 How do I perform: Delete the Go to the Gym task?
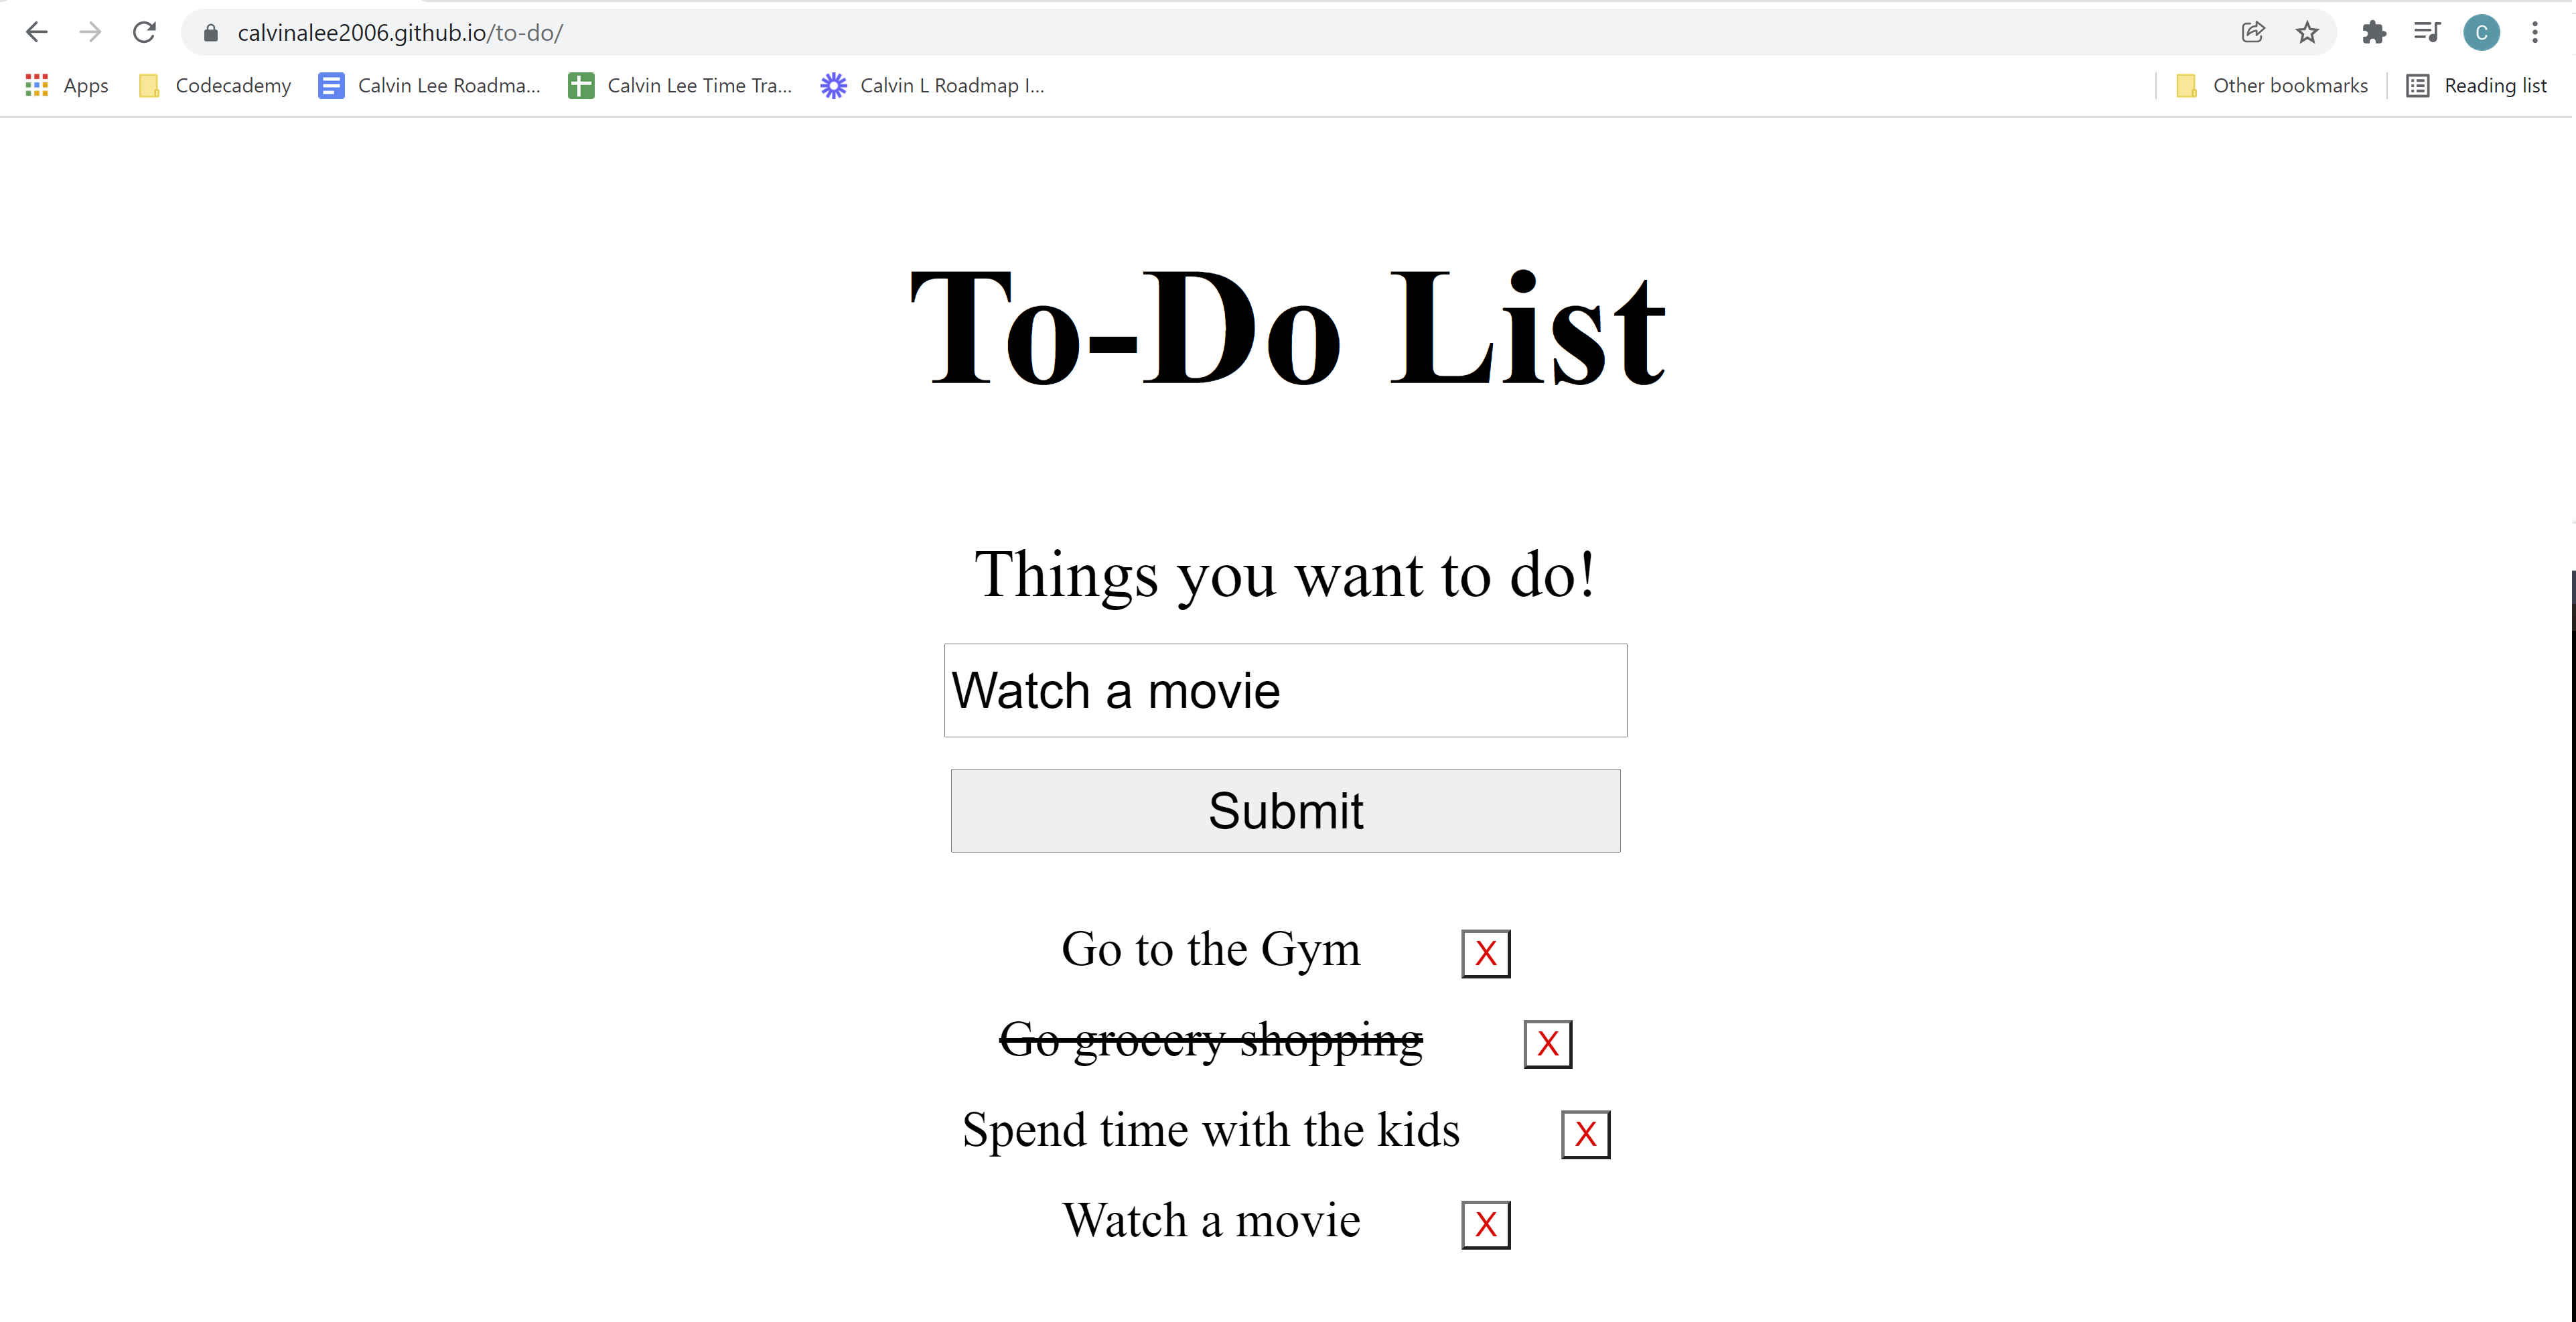[1485, 953]
